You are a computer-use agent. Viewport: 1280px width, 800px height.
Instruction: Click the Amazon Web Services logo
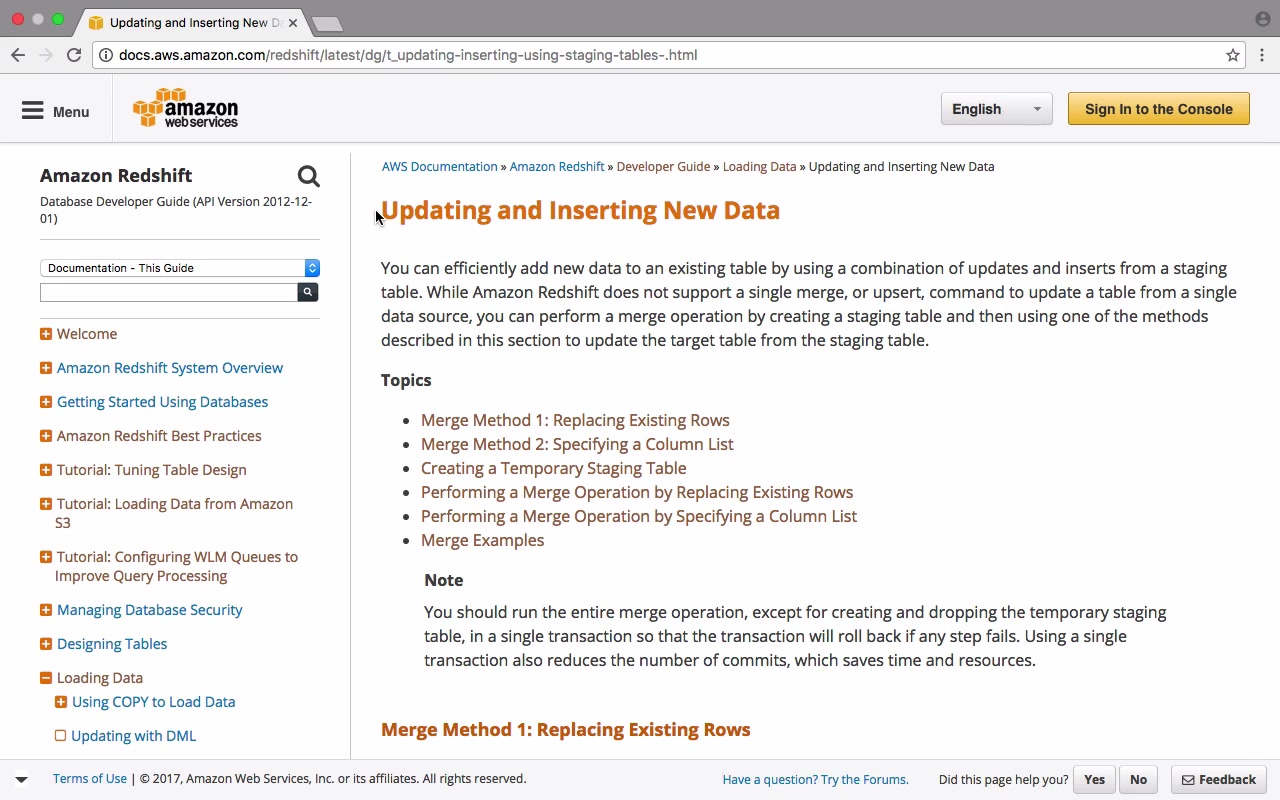[x=186, y=108]
